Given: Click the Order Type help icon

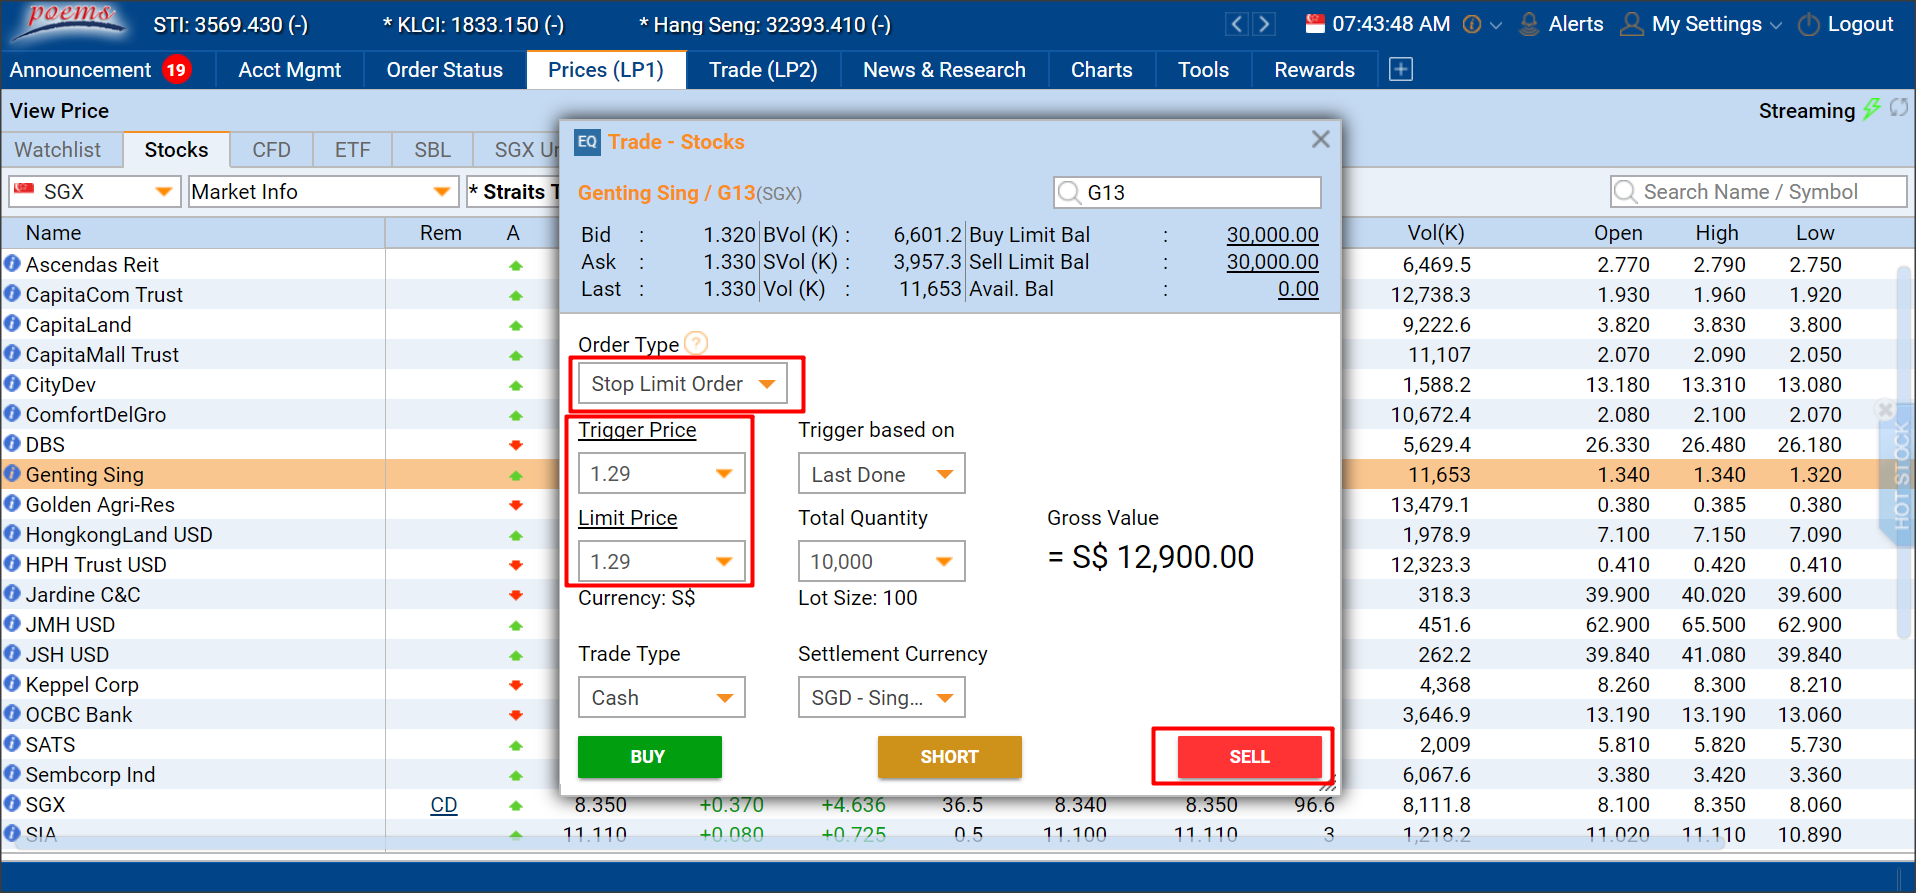Looking at the screenshot, I should [697, 343].
